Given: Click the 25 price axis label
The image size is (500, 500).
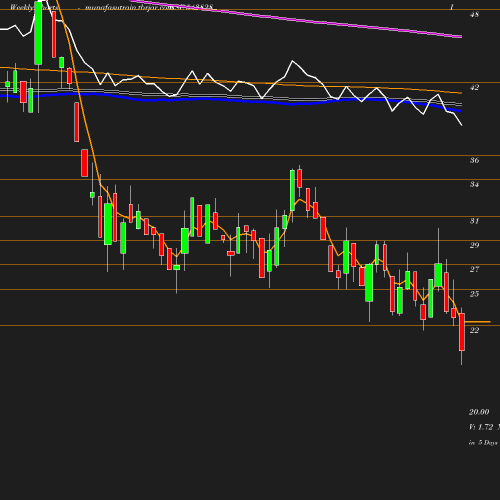Looking at the screenshot, I should [x=474, y=294].
